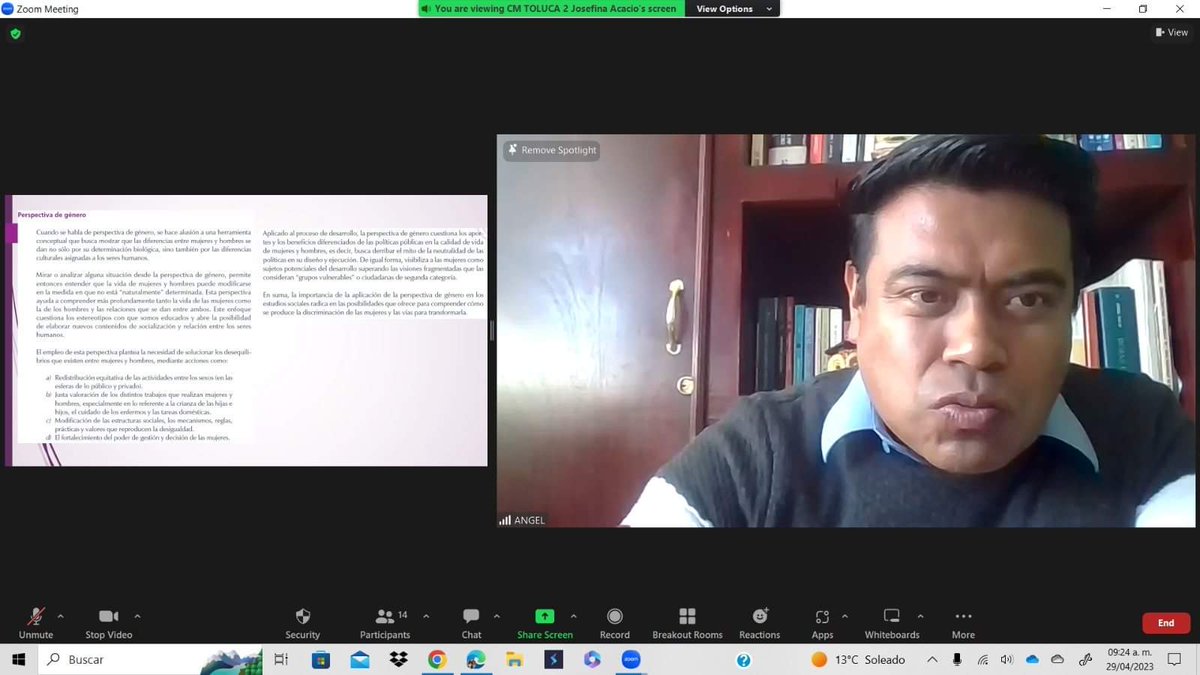Open Microsoft Edge from the taskbar

pyautogui.click(x=476, y=660)
